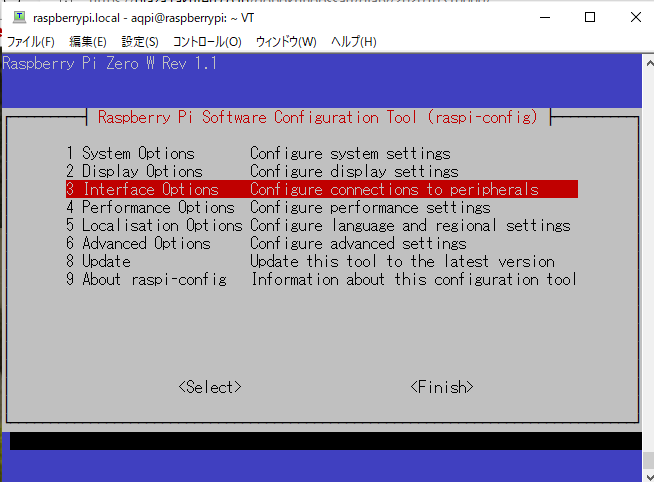This screenshot has width=654, height=482.
Task: Open the 編集(E) menu
Action: coord(88,42)
